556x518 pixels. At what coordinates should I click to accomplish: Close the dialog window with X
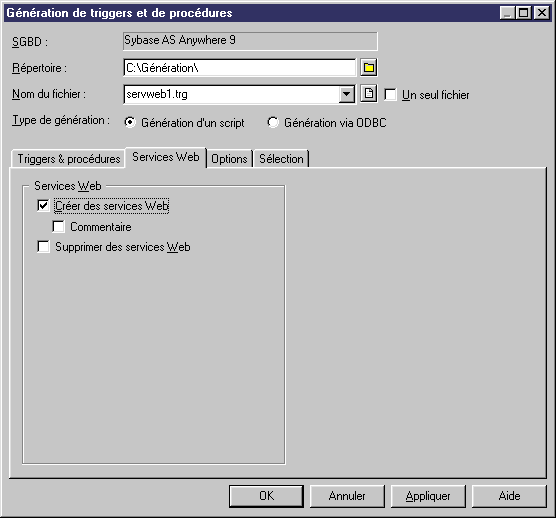542,13
